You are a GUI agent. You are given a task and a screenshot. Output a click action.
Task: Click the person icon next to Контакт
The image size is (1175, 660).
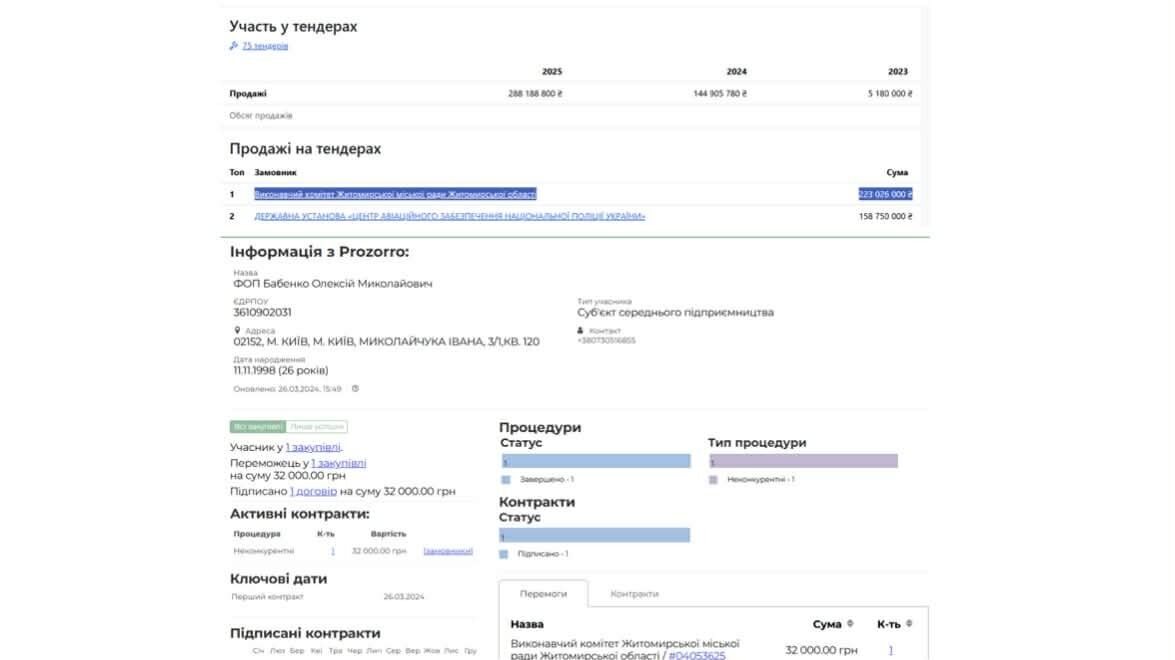coord(580,330)
